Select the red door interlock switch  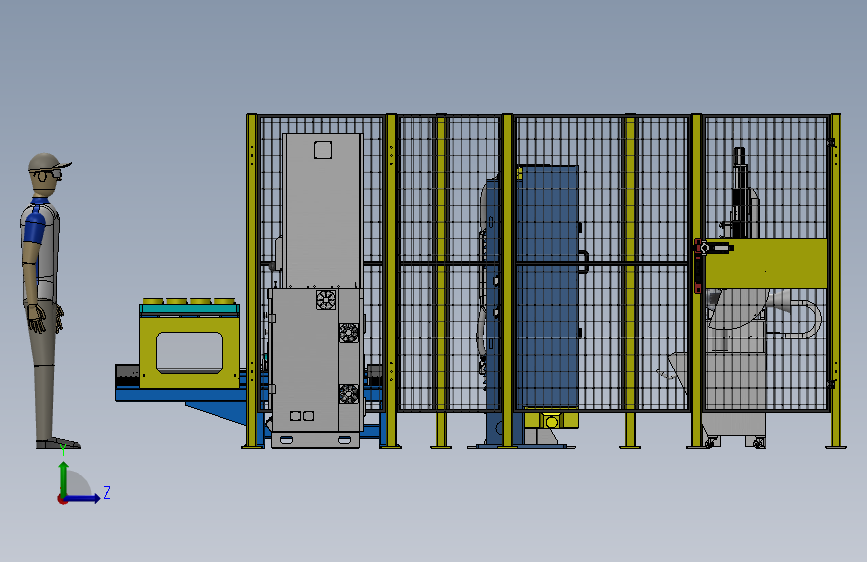coord(698,266)
